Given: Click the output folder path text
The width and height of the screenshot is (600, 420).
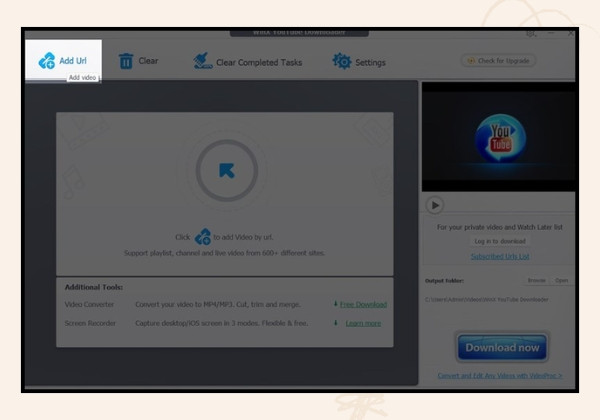Looking at the screenshot, I should coord(486,300).
